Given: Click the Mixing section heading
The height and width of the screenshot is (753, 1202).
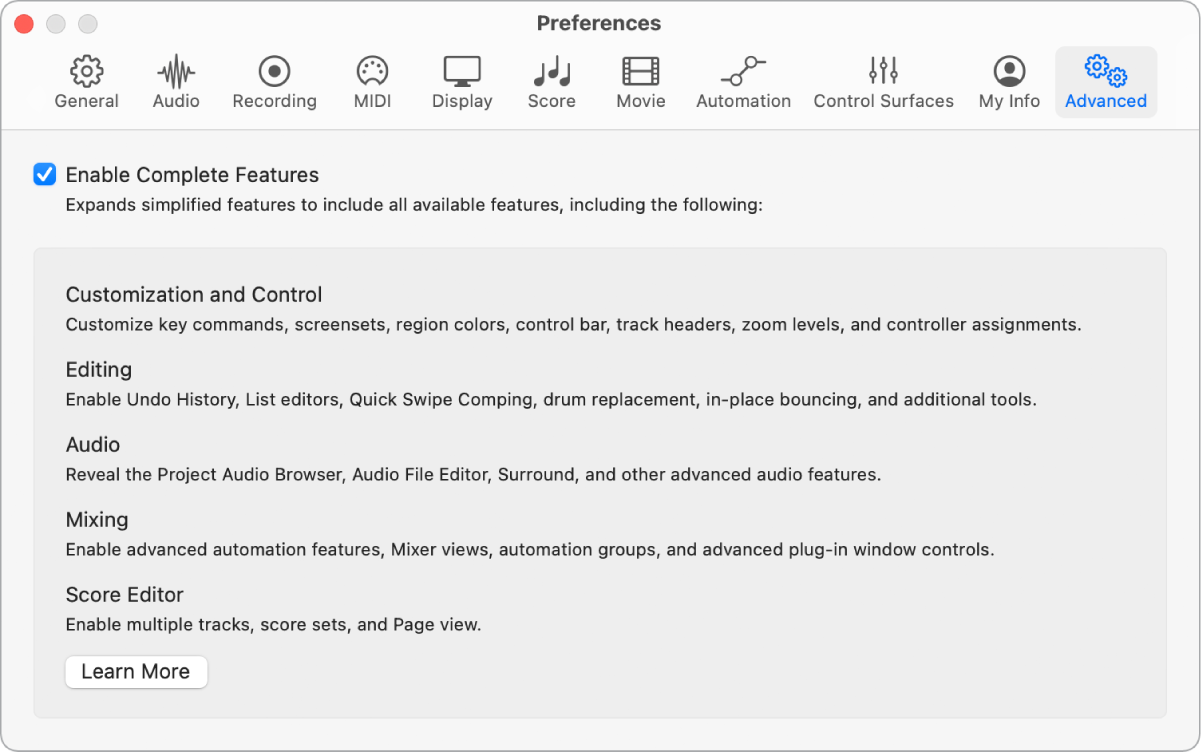Looking at the screenshot, I should (x=97, y=520).
